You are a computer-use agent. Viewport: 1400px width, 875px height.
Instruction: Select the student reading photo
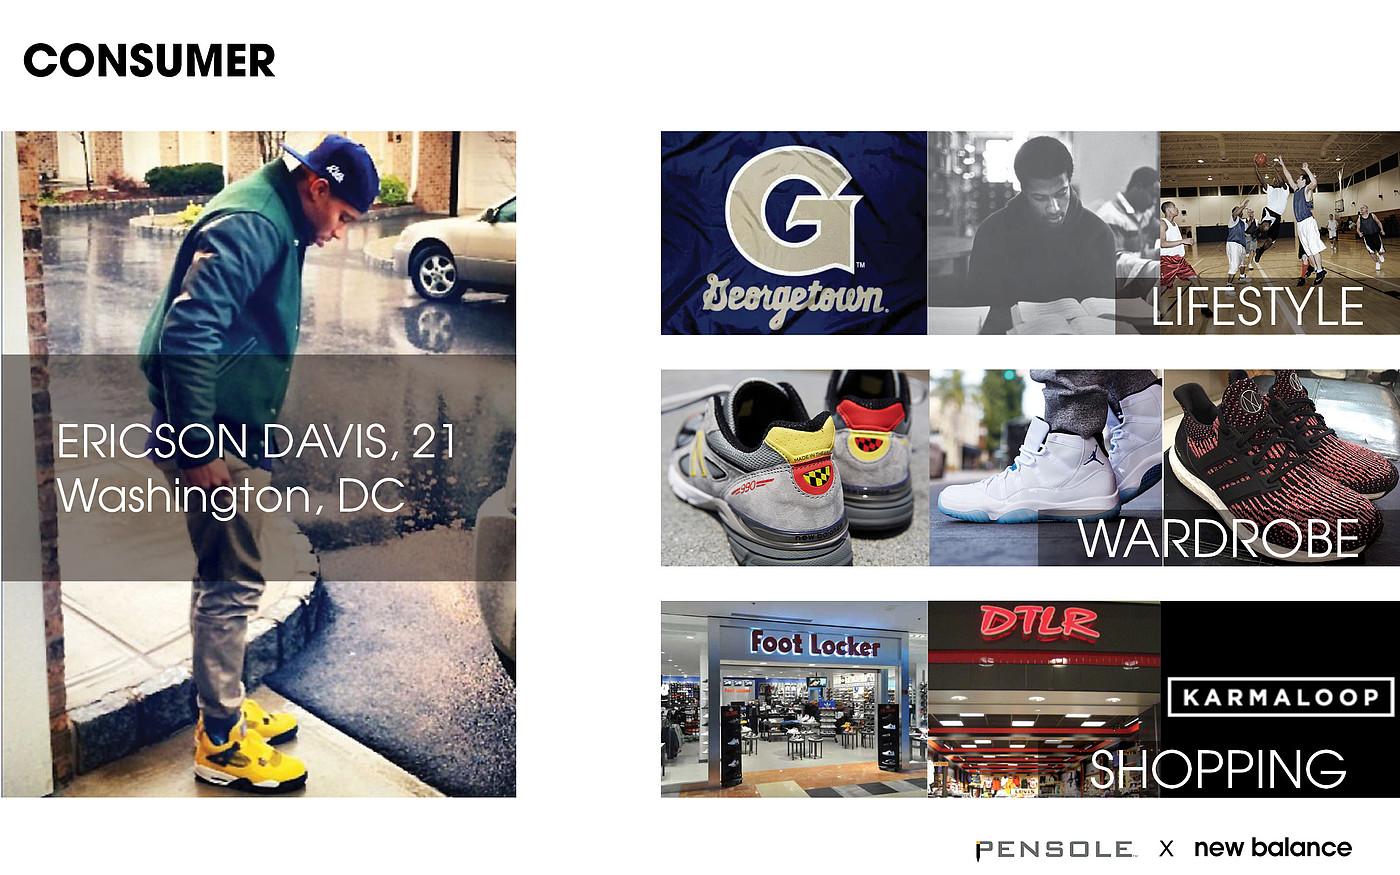click(x=1044, y=233)
